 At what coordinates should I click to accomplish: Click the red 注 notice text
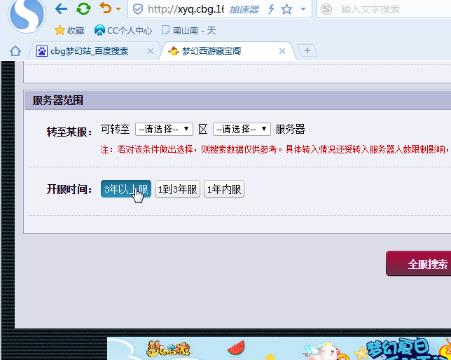[275, 149]
